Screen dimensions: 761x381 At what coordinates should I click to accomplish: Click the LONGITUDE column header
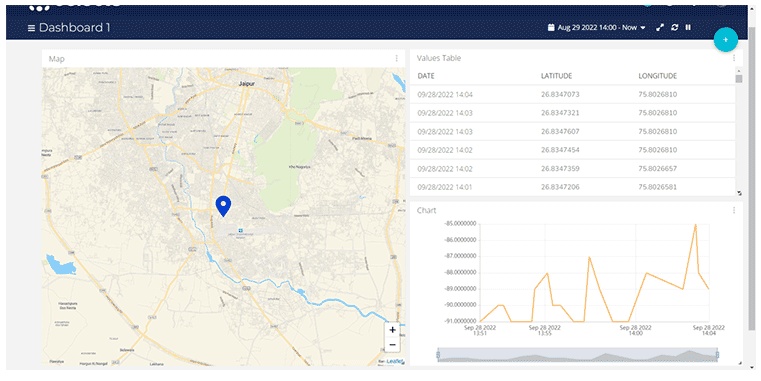657,76
